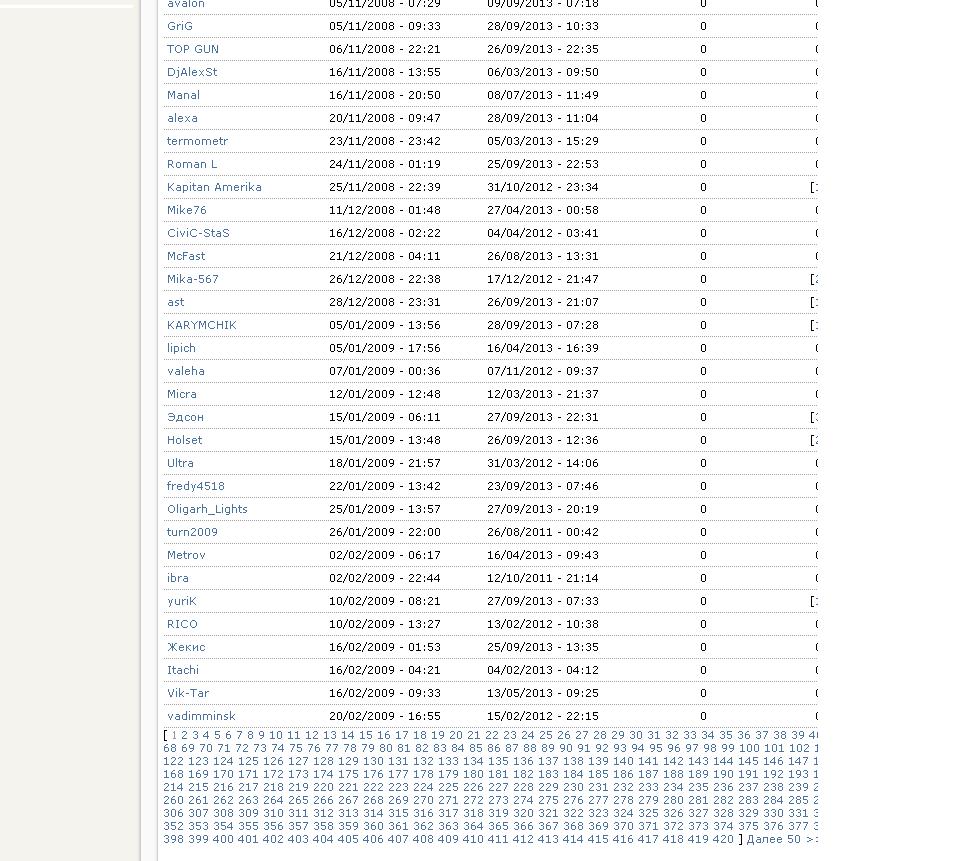
Task: Click the Mike76 username link
Action: (186, 210)
